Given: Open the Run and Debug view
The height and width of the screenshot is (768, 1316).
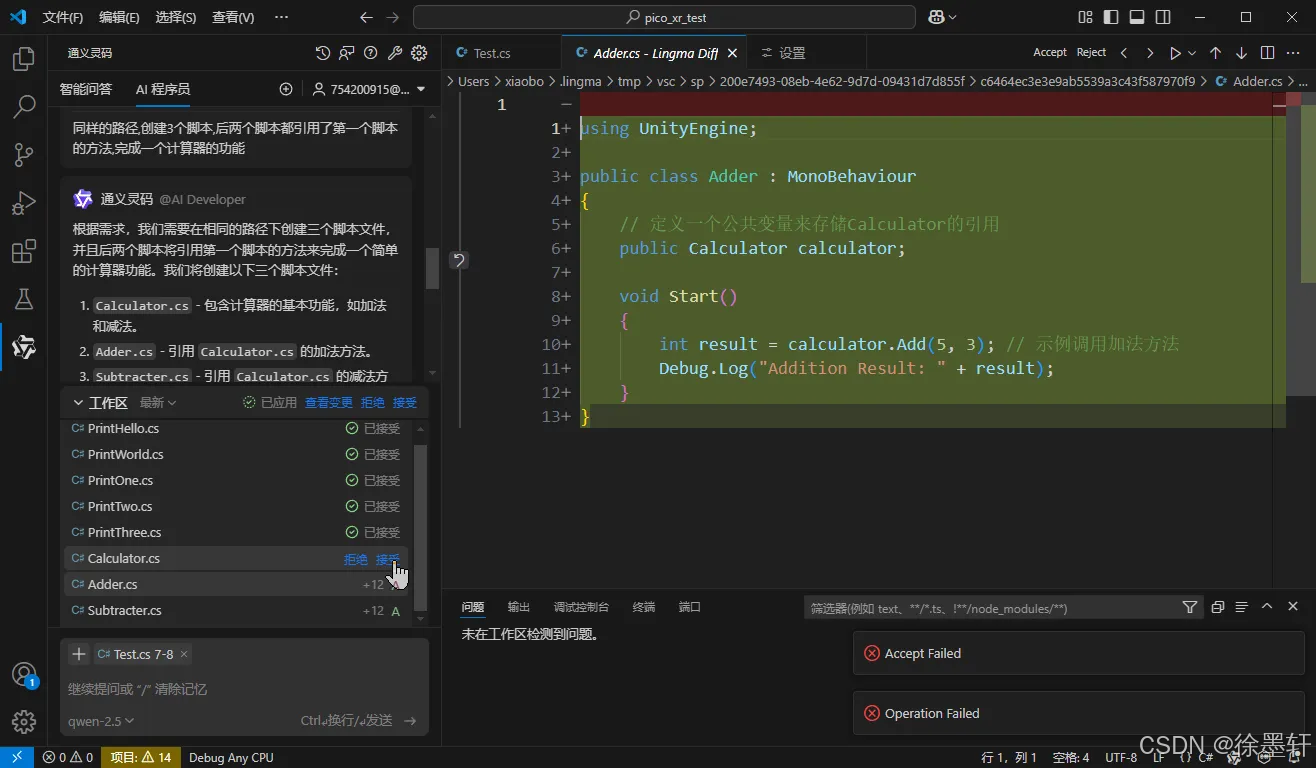Looking at the screenshot, I should 23,203.
